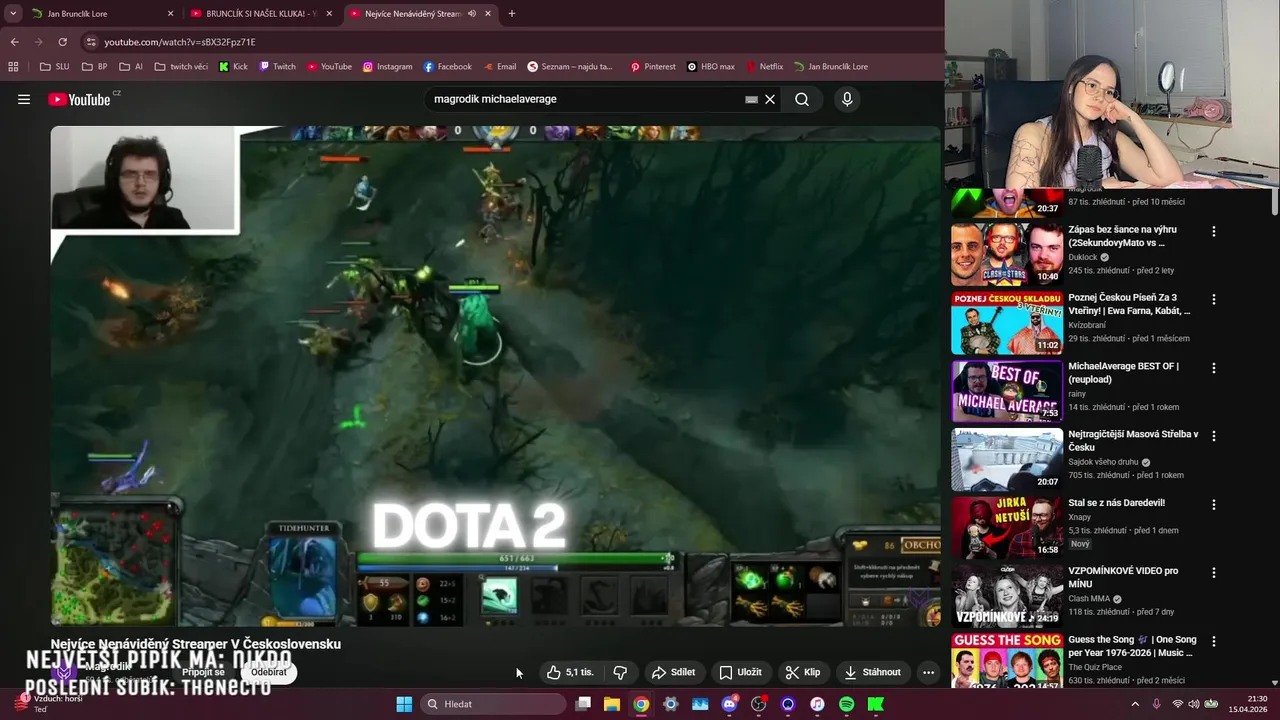
Task: View site information icon in the address bar
Action: click(91, 42)
